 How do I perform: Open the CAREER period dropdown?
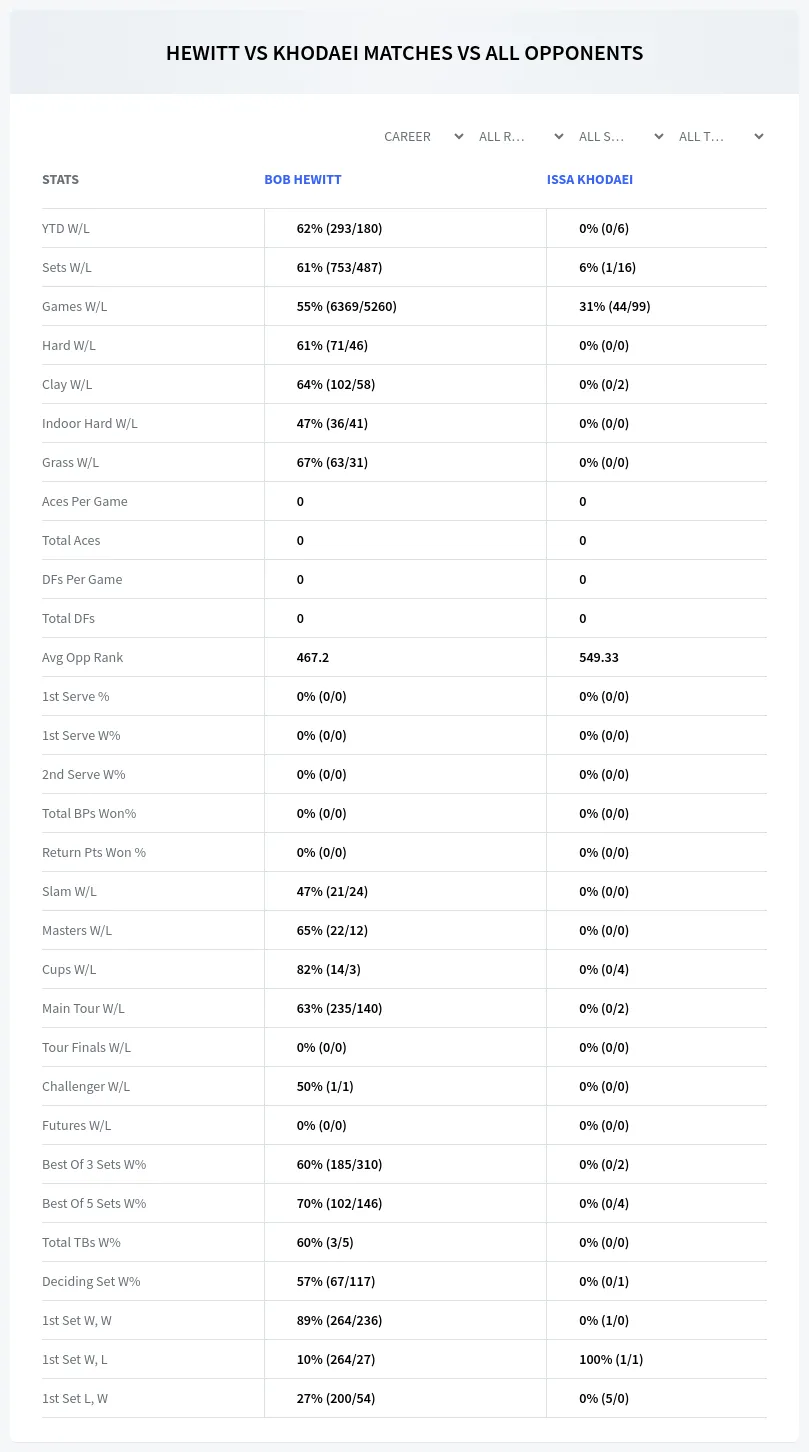tap(422, 136)
